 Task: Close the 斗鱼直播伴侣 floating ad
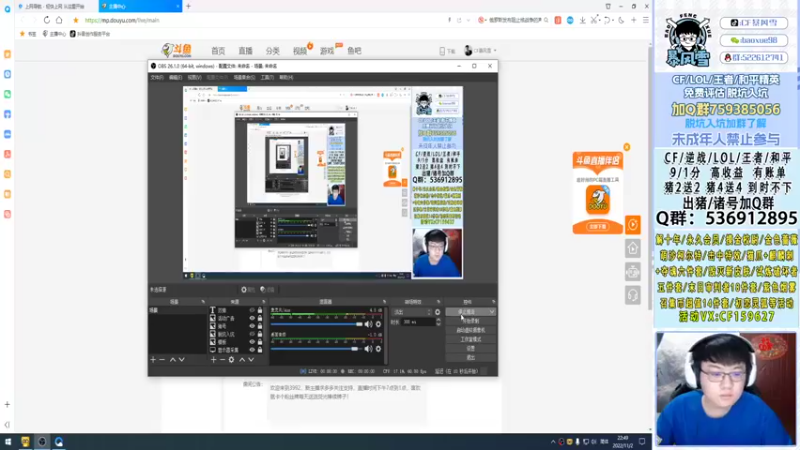[627, 147]
